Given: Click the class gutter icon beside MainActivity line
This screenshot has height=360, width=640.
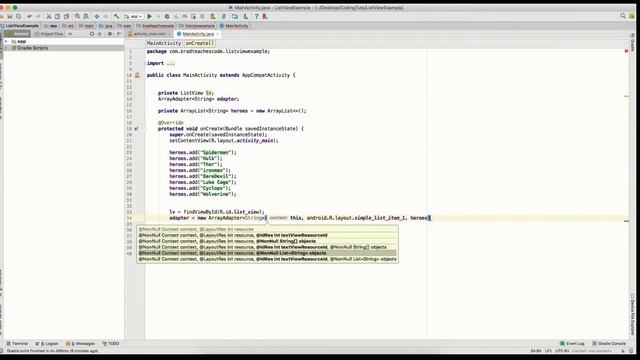Looking at the screenshot, I should 137,75.
